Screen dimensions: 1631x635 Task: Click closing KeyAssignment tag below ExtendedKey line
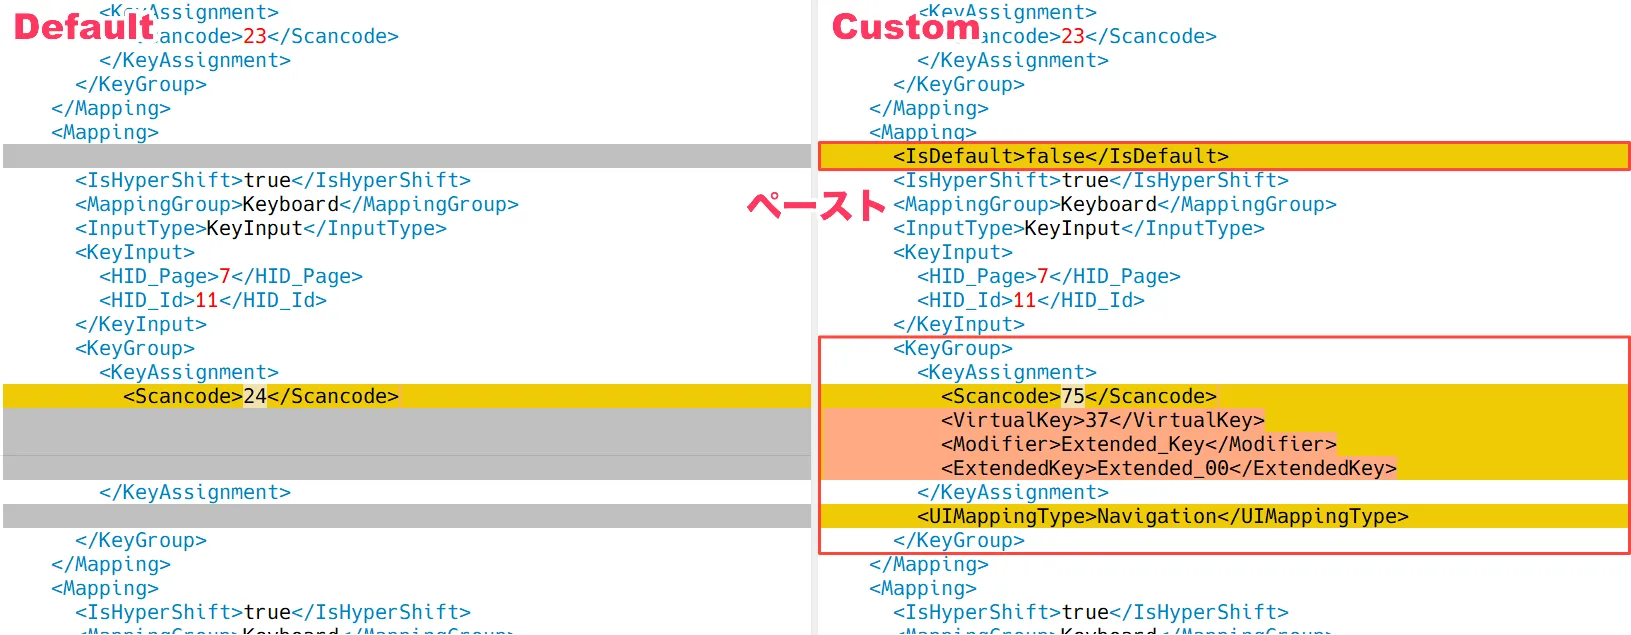(1013, 492)
